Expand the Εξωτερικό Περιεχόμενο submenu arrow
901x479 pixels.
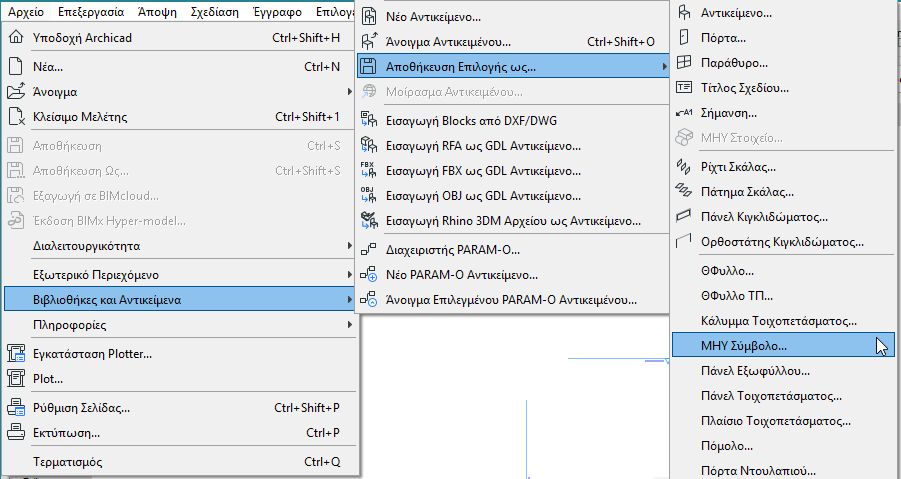pos(349,275)
